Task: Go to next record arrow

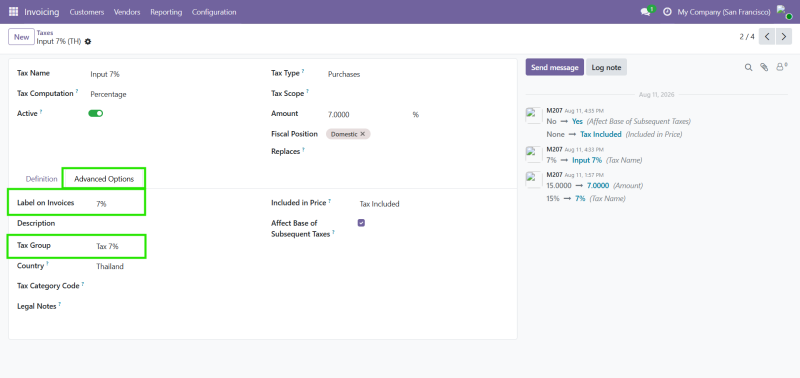Action: [x=784, y=37]
